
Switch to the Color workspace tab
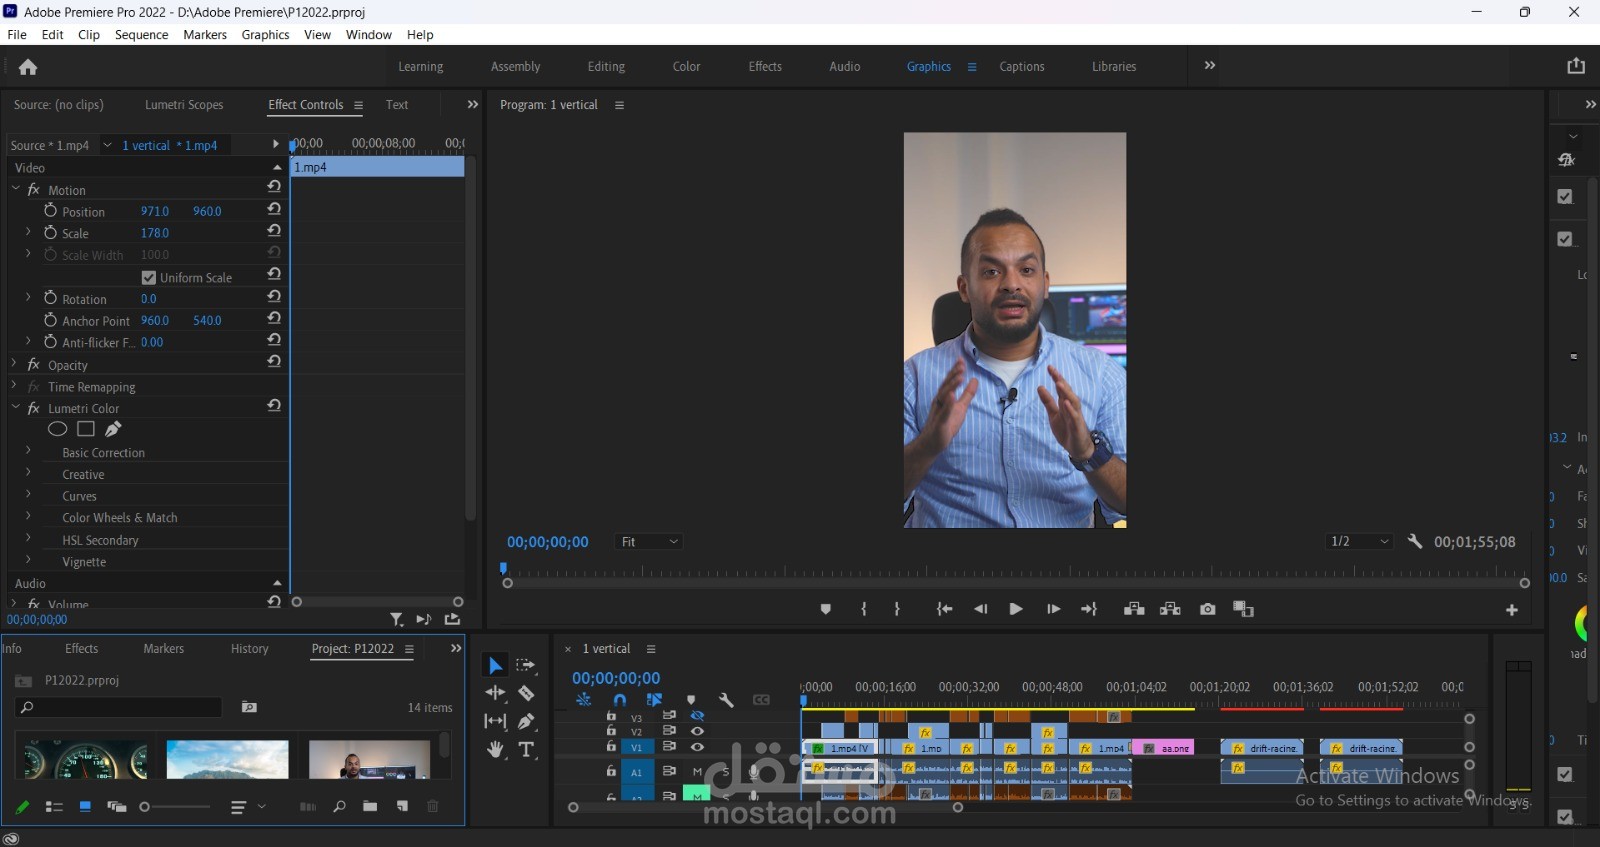point(686,67)
